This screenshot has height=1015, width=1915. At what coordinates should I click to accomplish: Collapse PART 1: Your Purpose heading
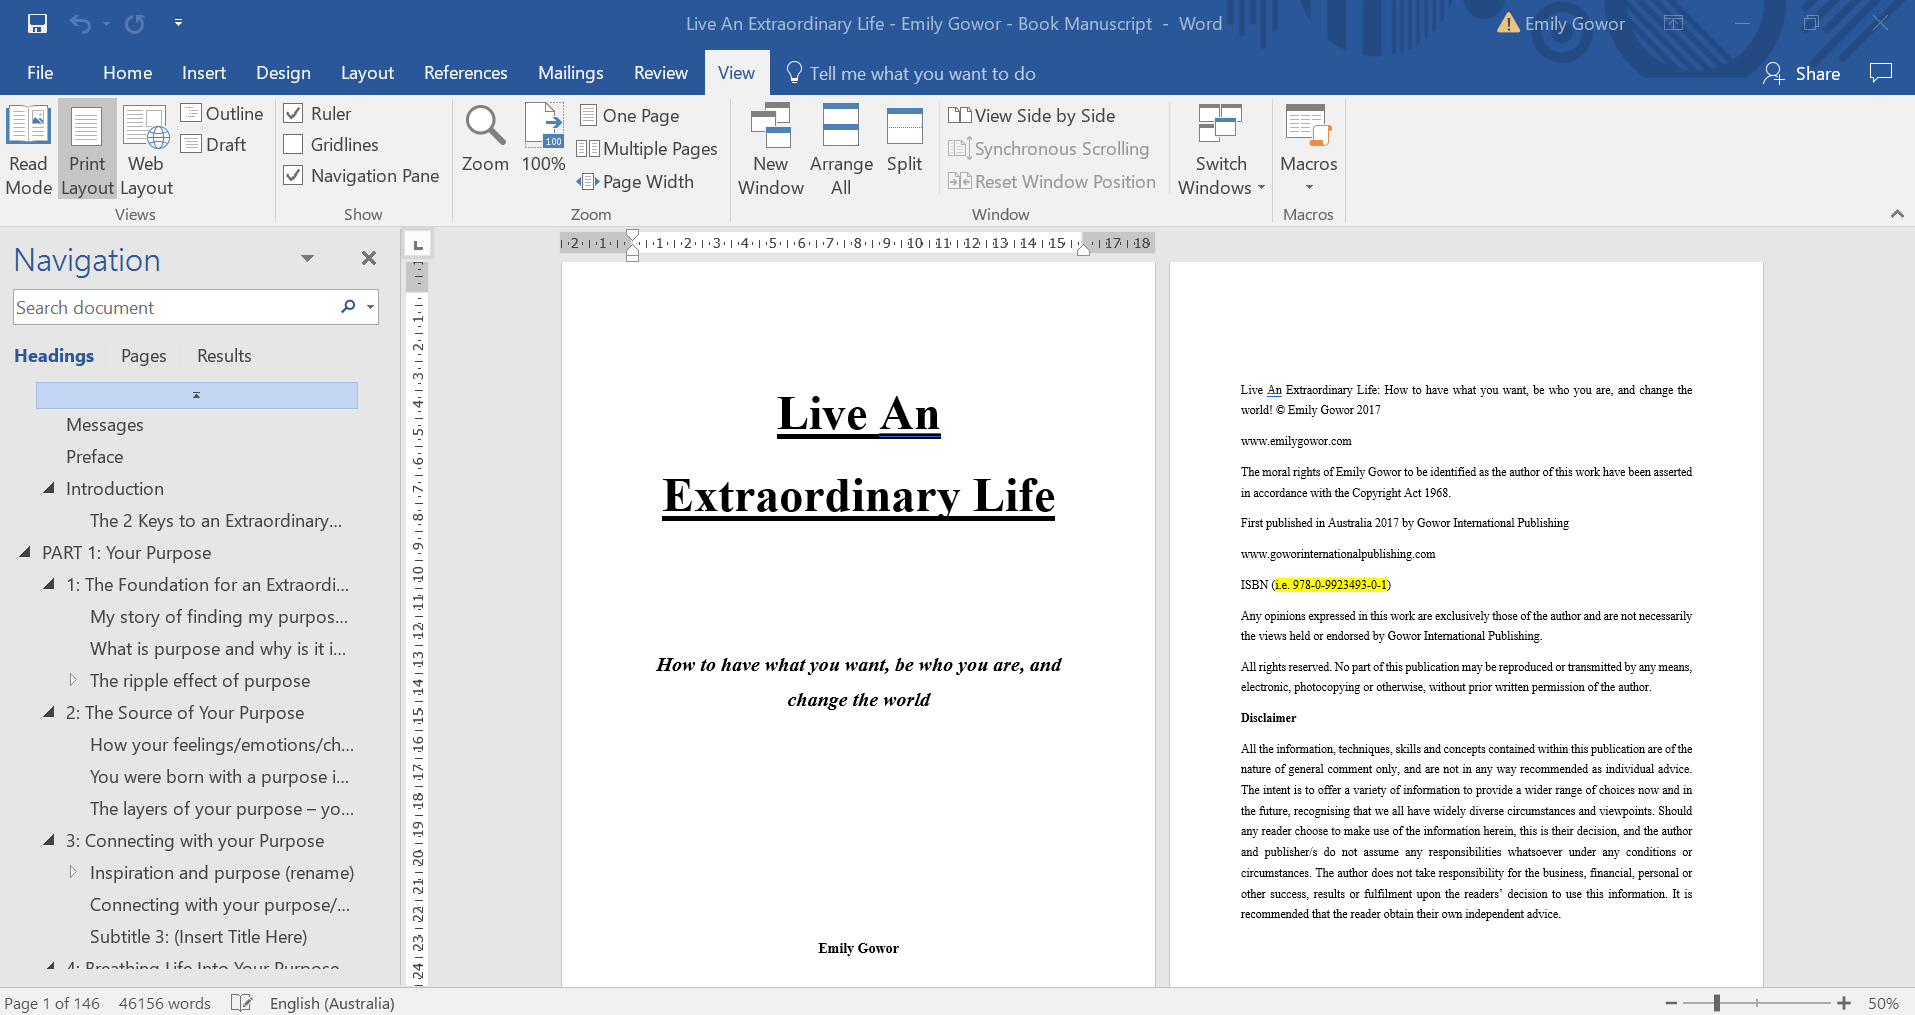coord(25,552)
